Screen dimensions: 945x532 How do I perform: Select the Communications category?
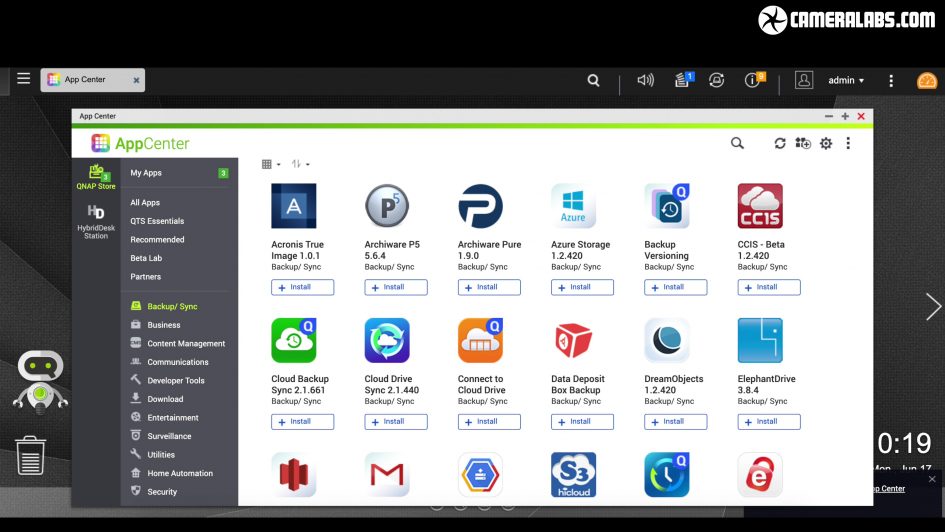(x=179, y=362)
